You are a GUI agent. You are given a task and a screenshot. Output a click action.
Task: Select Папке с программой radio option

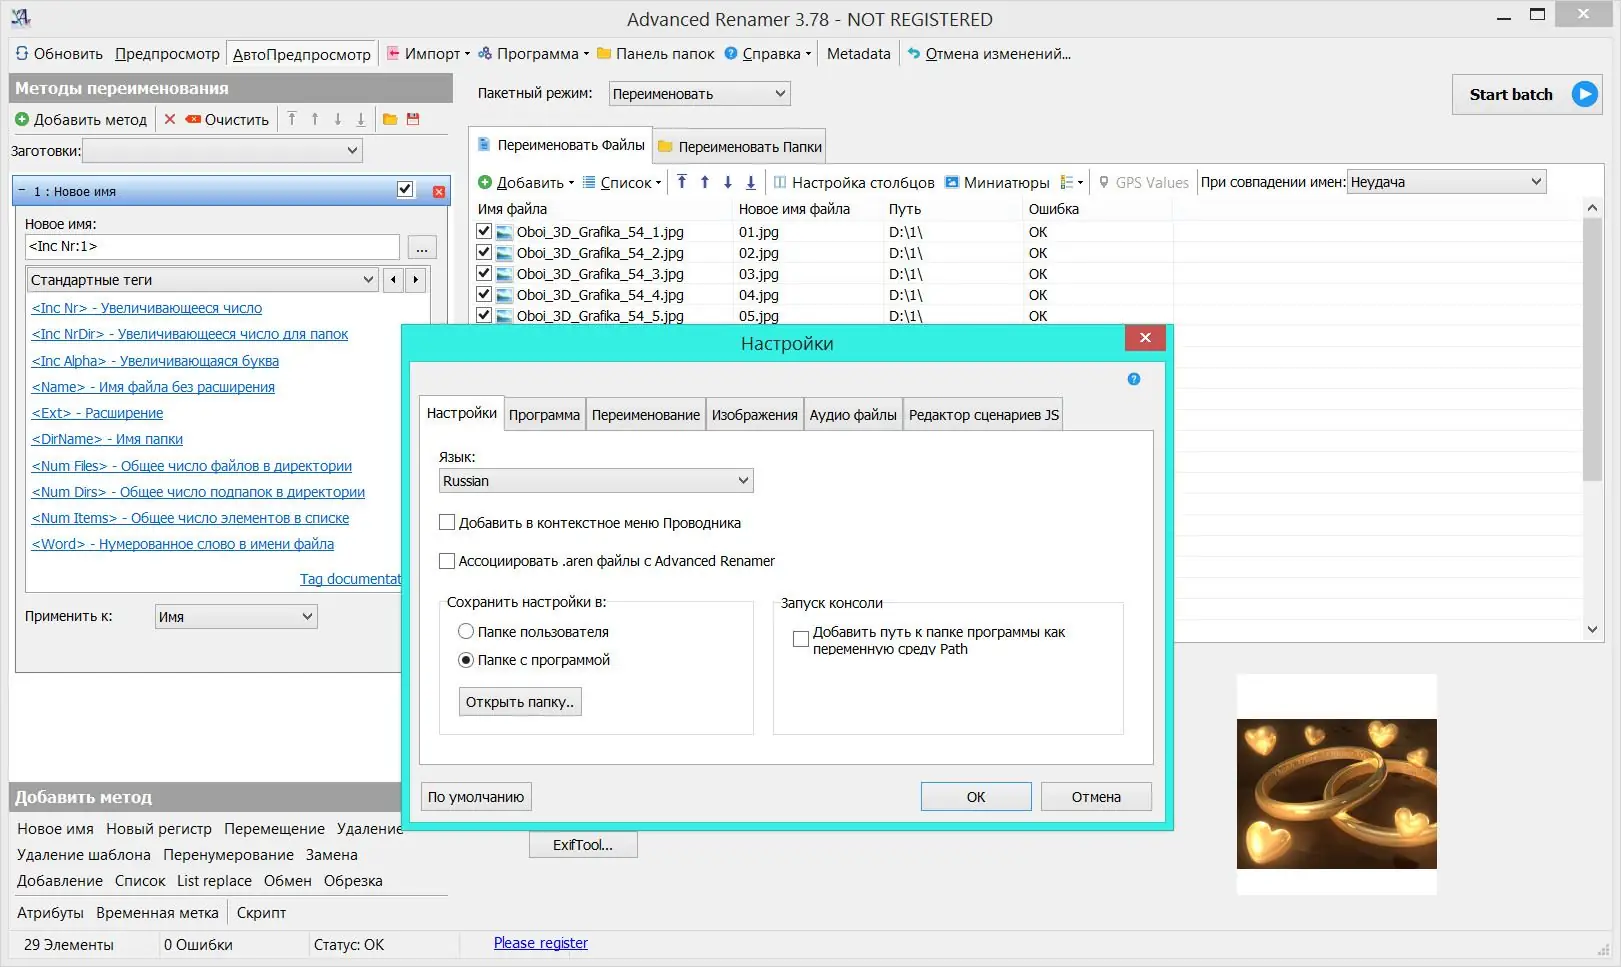coord(466,660)
